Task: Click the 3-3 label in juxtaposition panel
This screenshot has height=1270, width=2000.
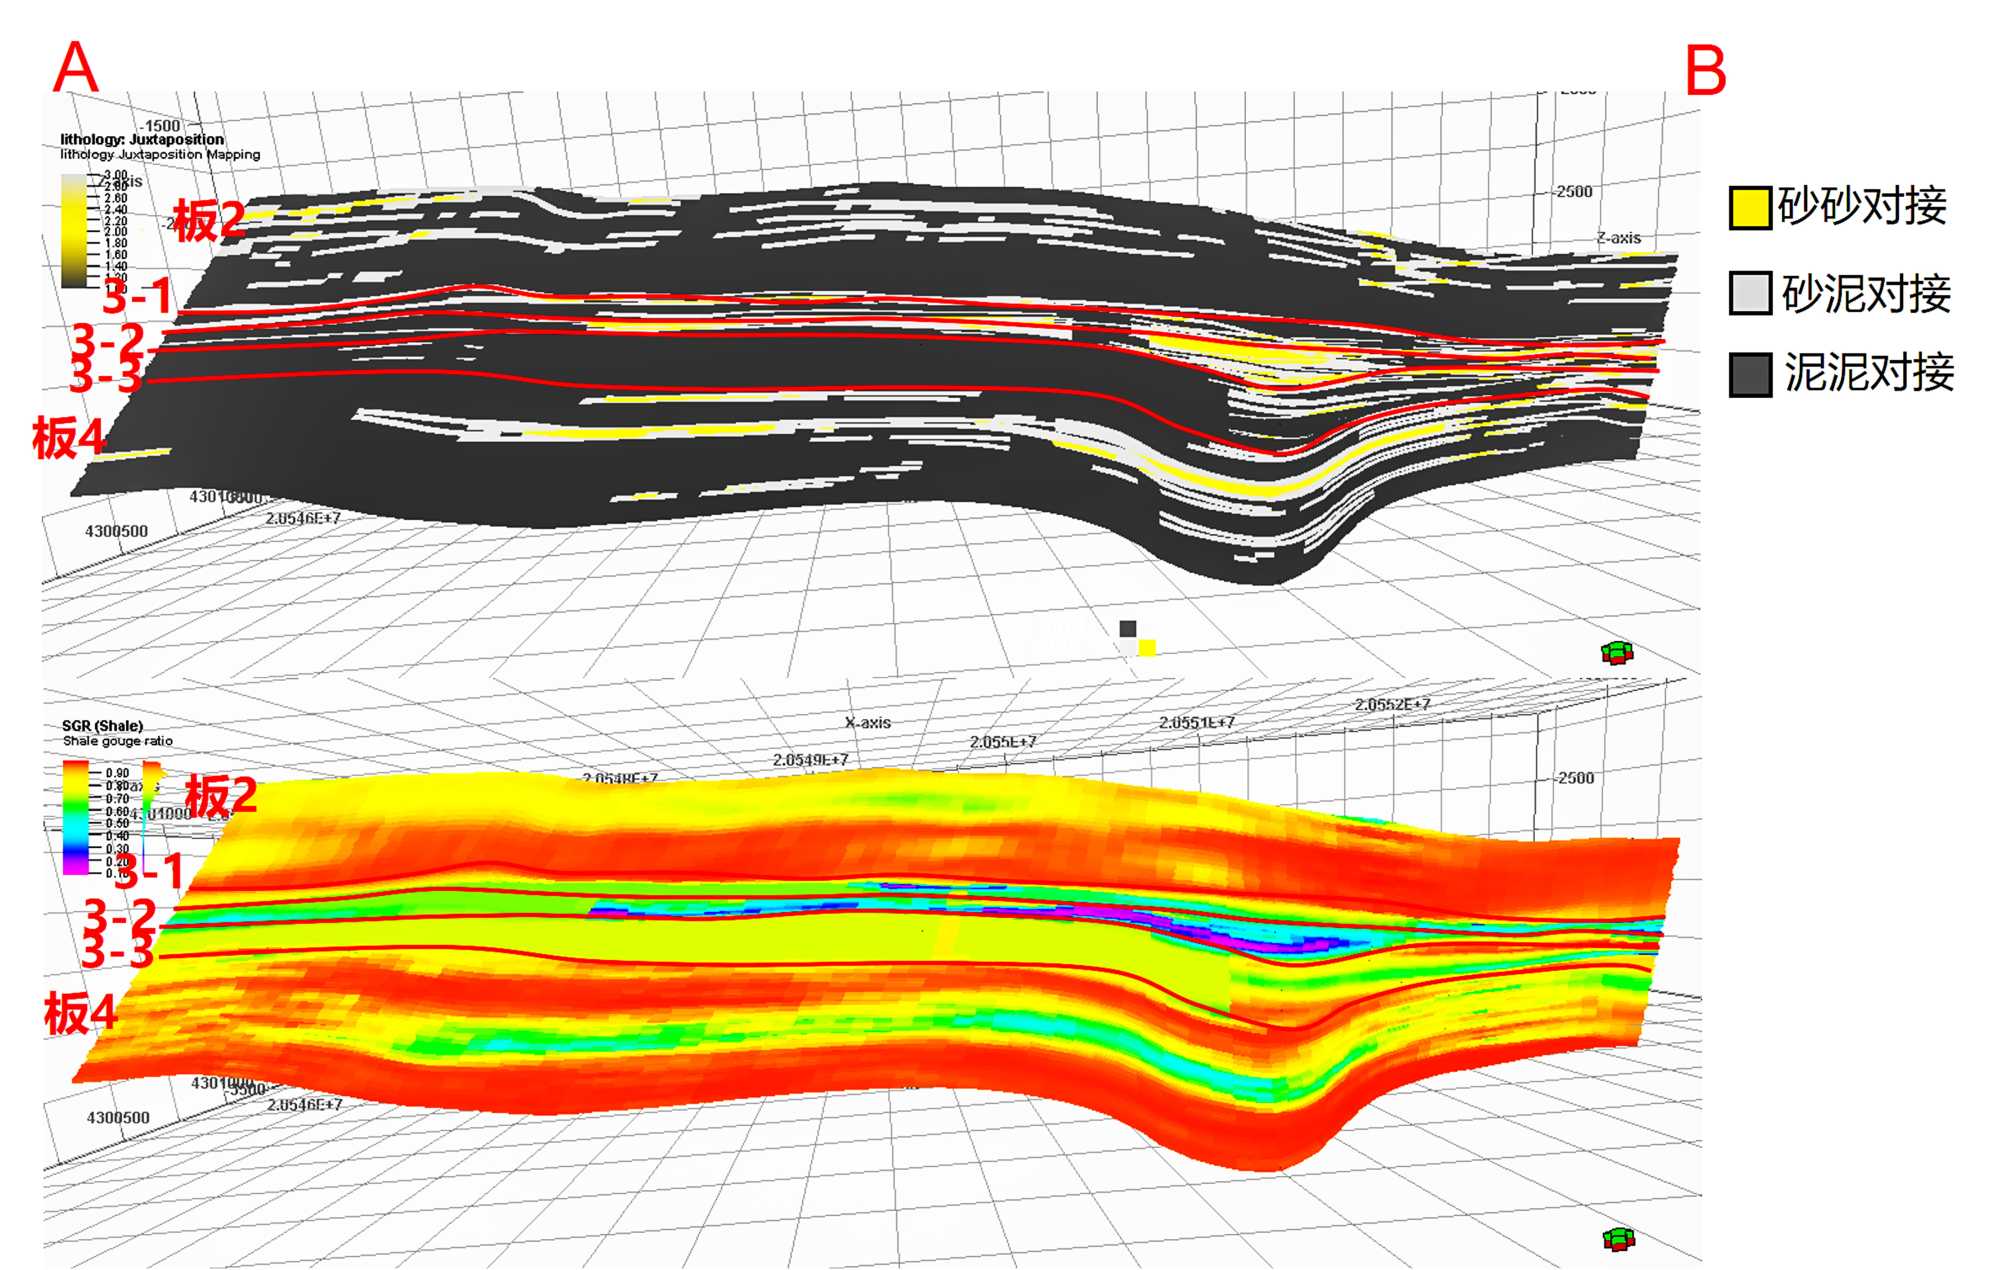Action: coord(105,377)
